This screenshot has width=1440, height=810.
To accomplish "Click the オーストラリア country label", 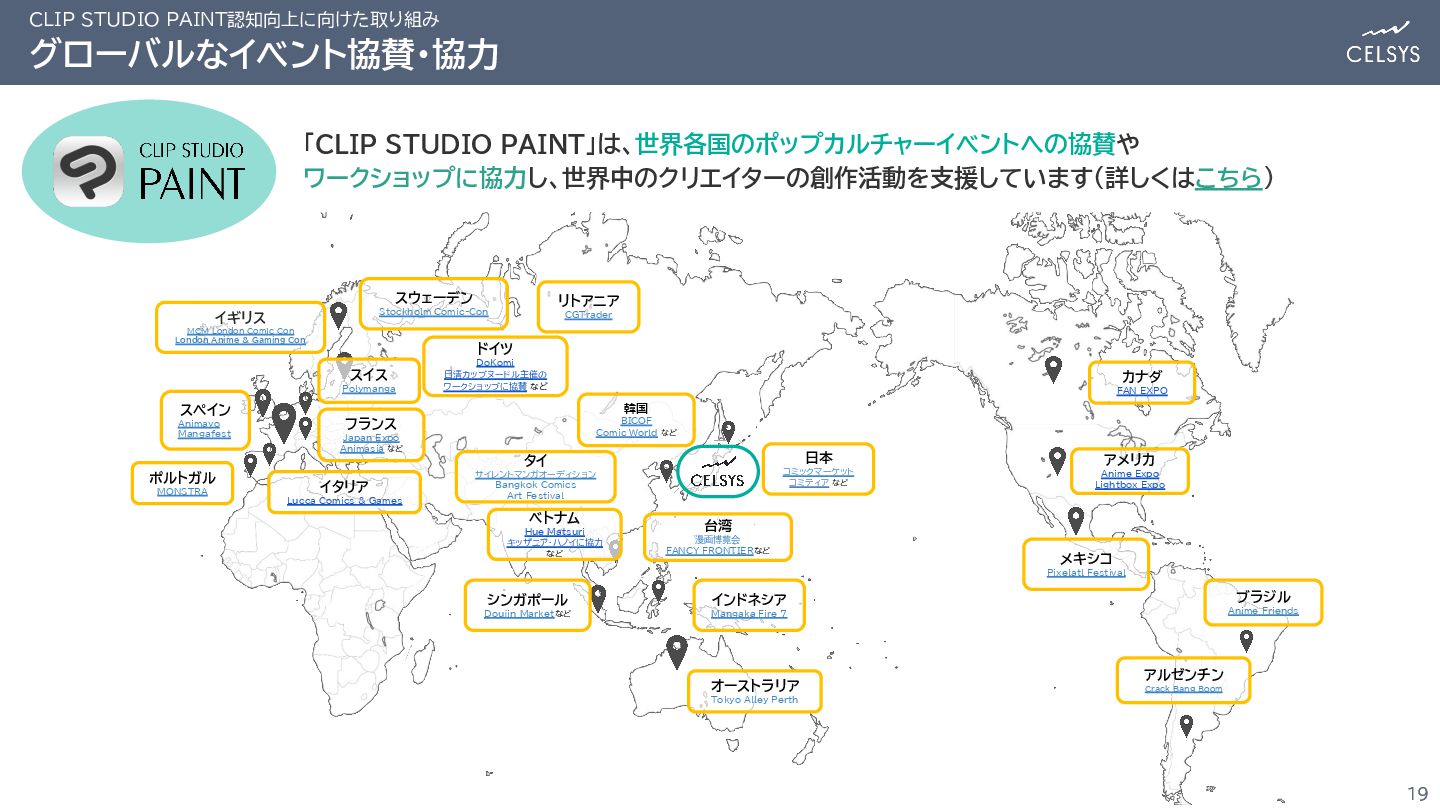I will point(755,685).
